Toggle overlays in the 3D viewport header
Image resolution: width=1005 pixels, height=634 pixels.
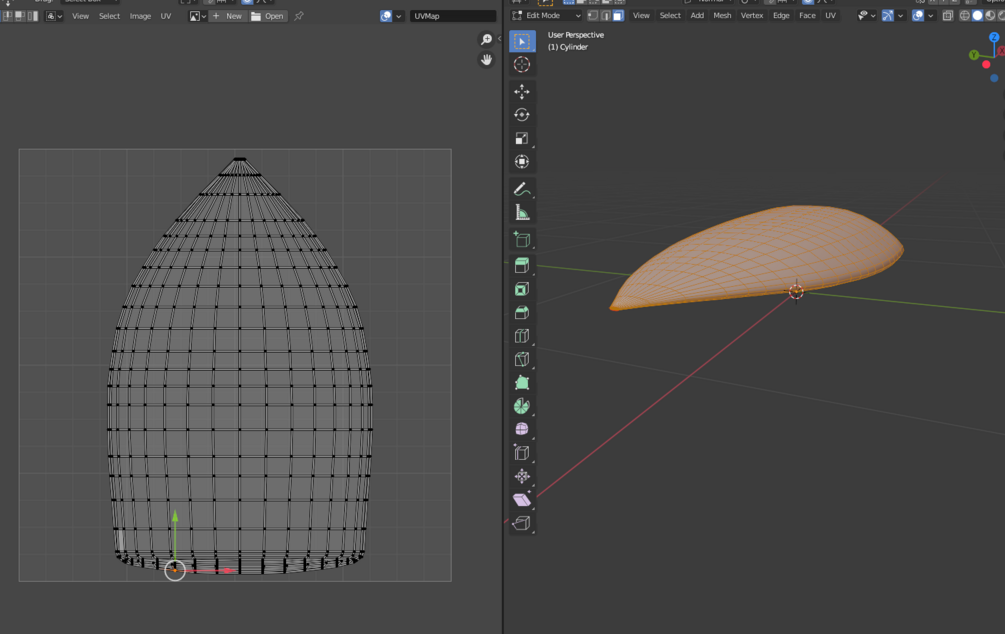pyautogui.click(x=918, y=15)
